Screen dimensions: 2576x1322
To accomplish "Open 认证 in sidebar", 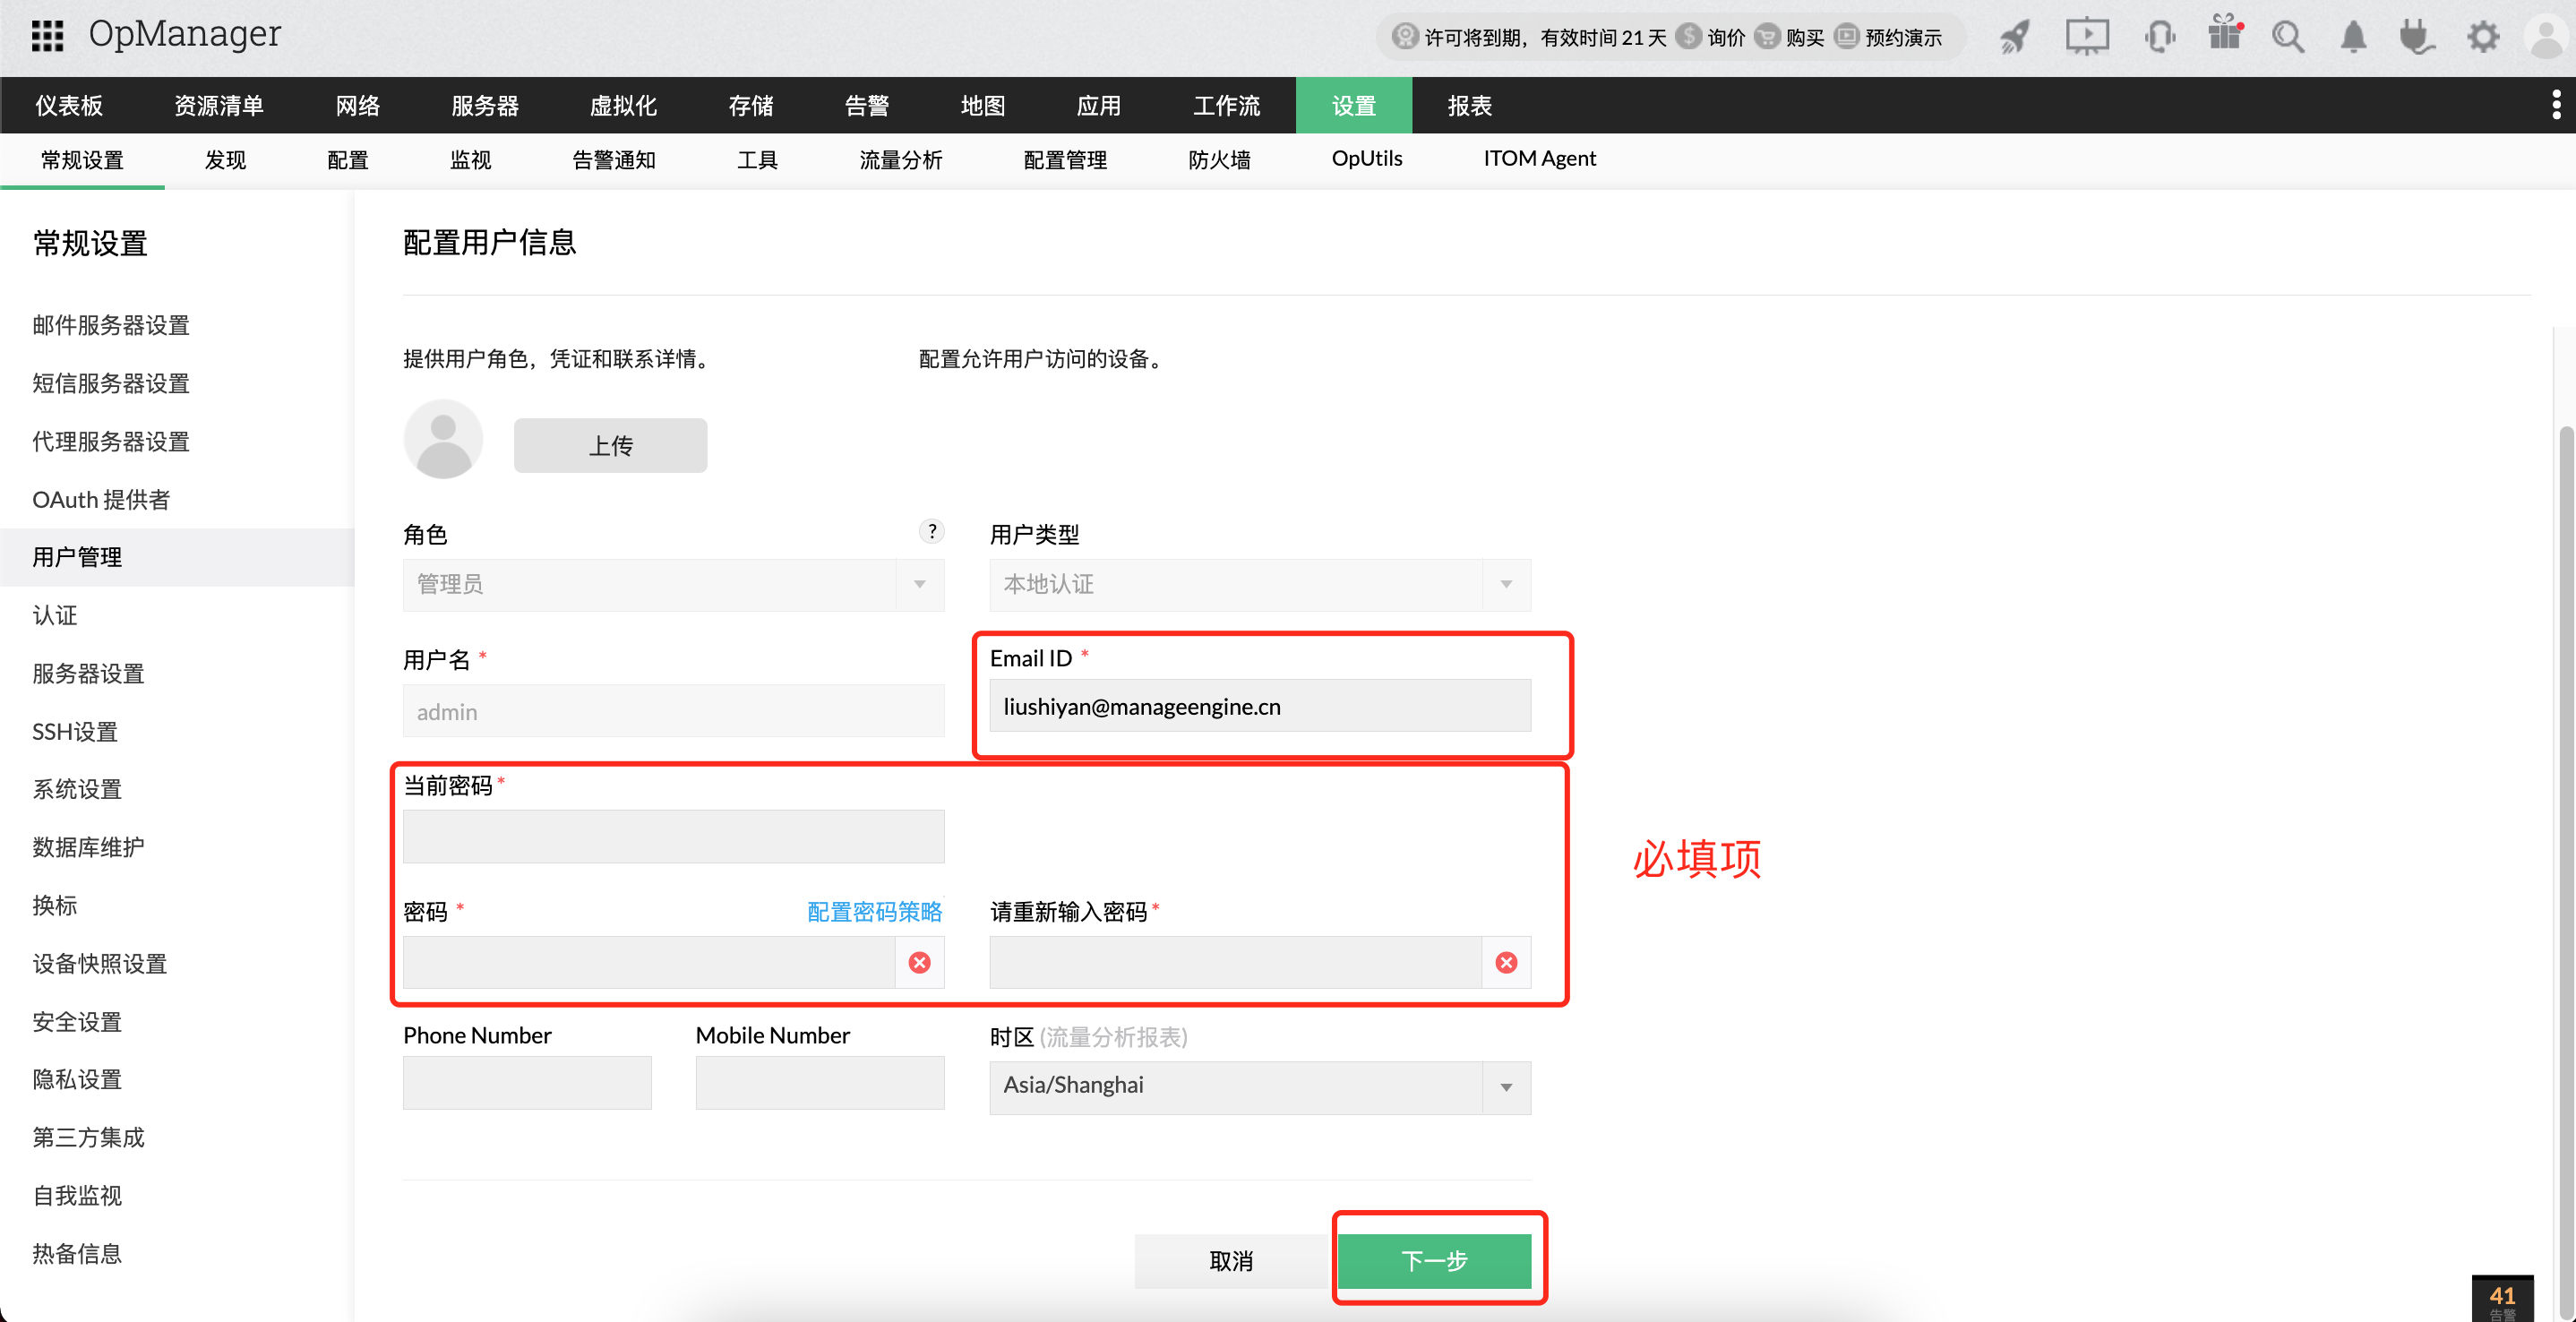I will point(55,615).
